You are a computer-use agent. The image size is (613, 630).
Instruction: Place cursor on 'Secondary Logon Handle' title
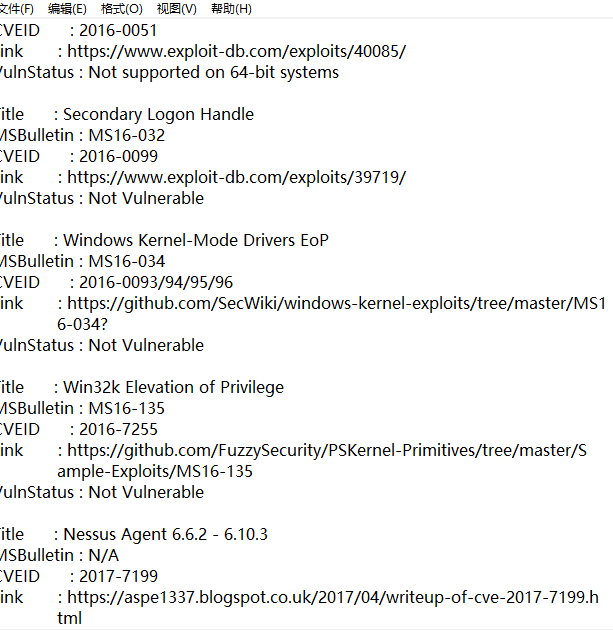(x=158, y=114)
